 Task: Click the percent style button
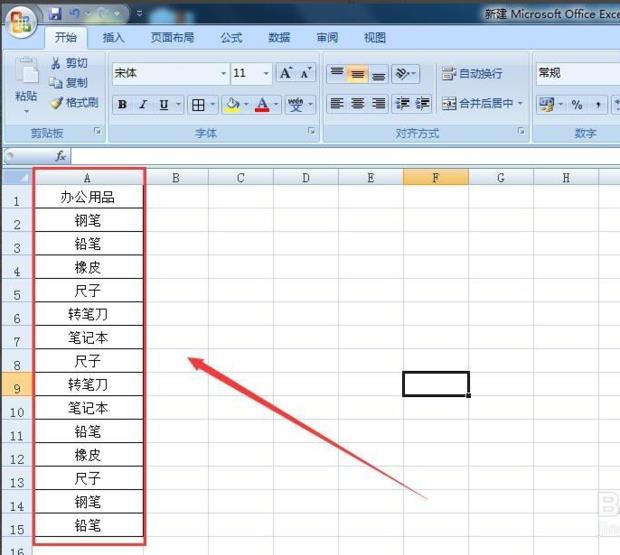577,105
